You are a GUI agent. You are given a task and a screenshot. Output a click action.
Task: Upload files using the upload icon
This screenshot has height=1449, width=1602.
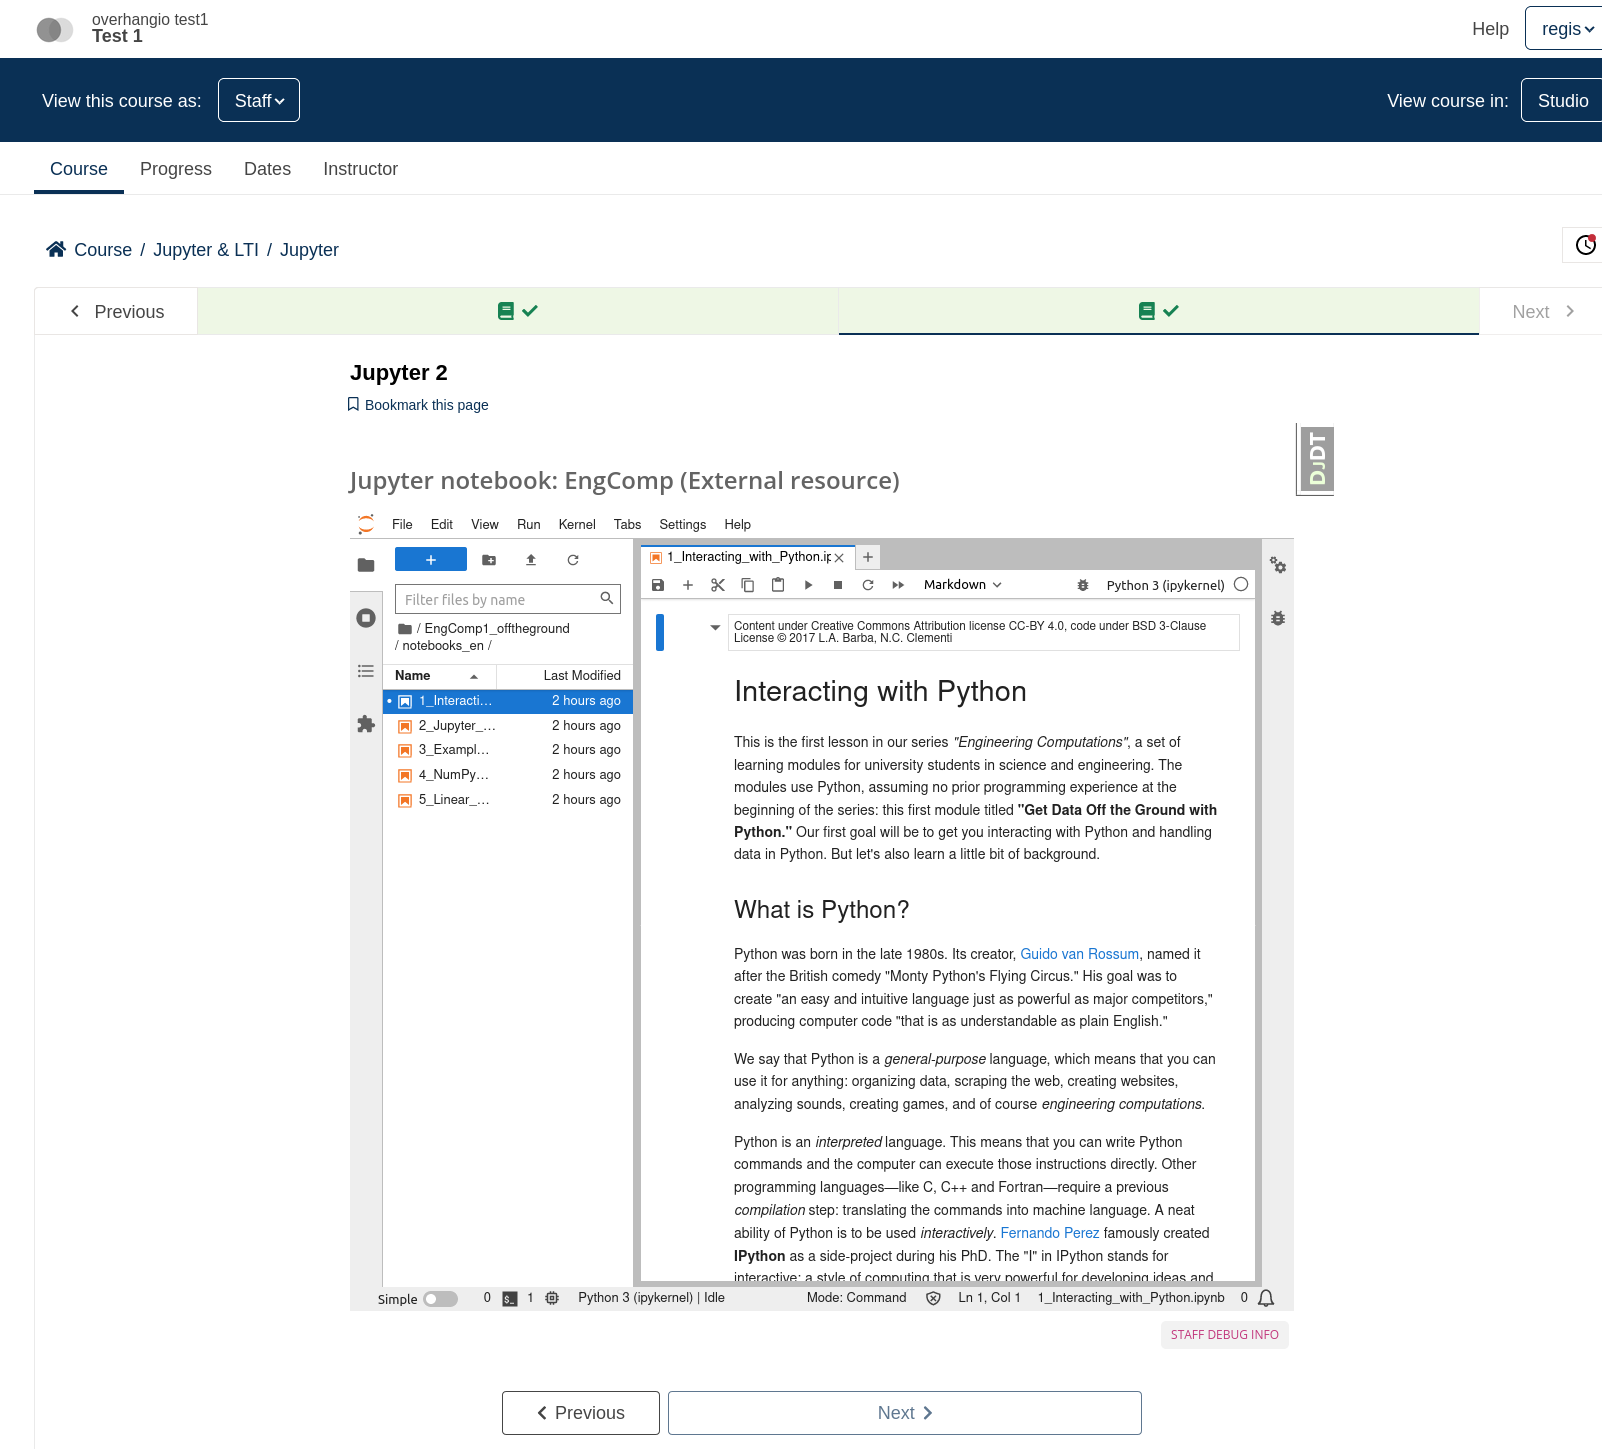[x=531, y=559]
